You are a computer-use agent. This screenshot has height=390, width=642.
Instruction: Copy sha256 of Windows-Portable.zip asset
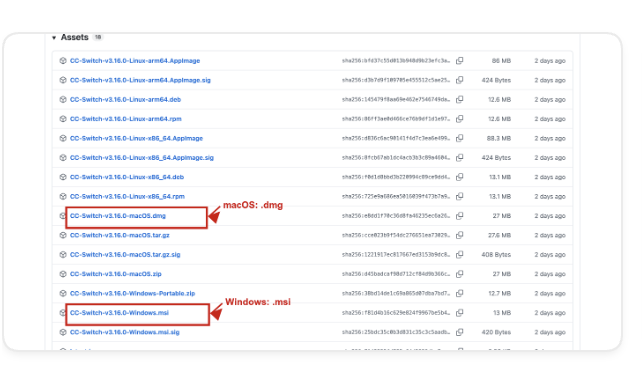point(460,293)
